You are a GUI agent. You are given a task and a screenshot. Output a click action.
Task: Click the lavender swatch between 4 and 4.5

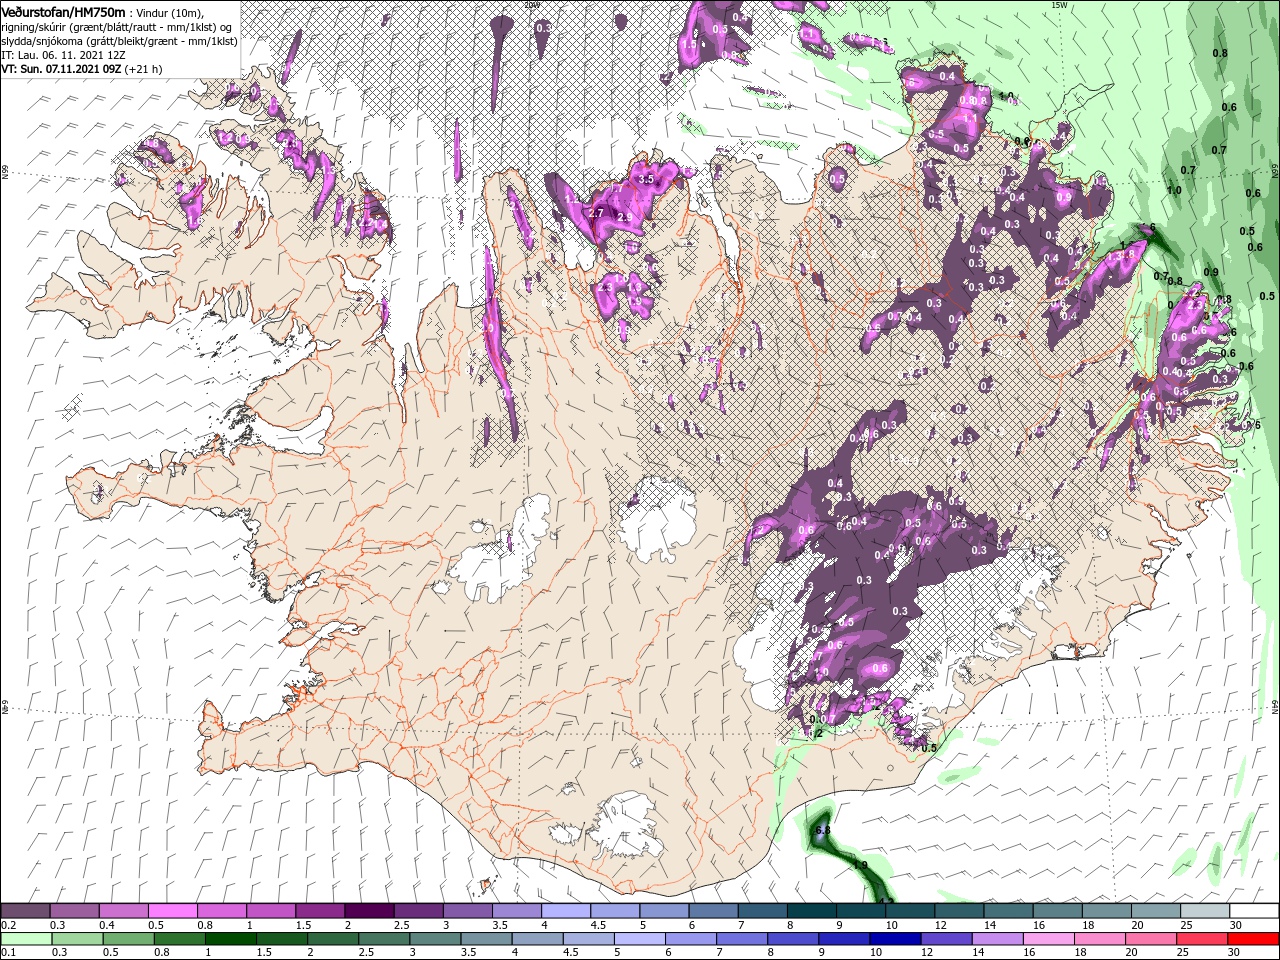coord(564,911)
